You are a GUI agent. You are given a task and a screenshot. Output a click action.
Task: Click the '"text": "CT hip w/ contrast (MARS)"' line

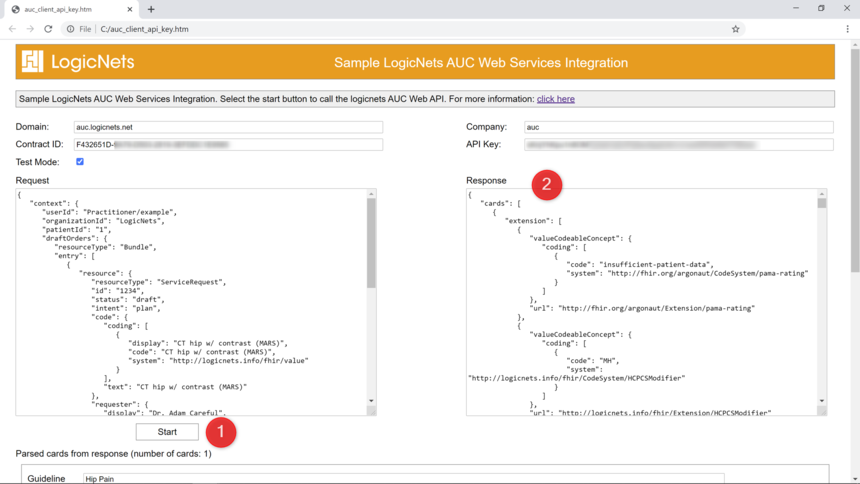(176, 387)
